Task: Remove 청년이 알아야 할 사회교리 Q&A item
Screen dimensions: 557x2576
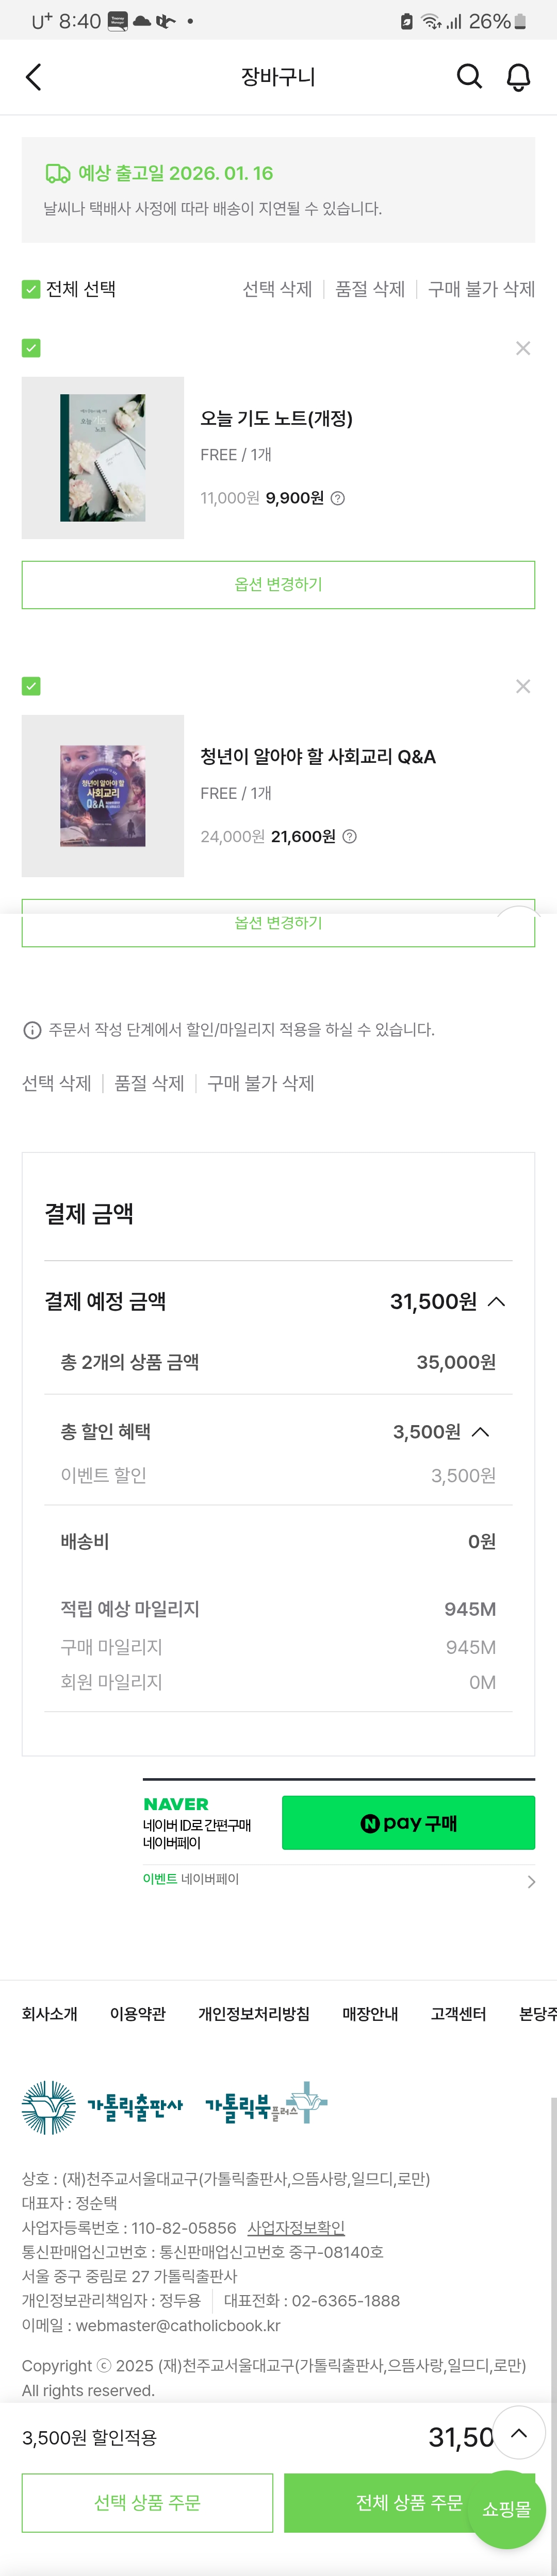Action: (522, 686)
